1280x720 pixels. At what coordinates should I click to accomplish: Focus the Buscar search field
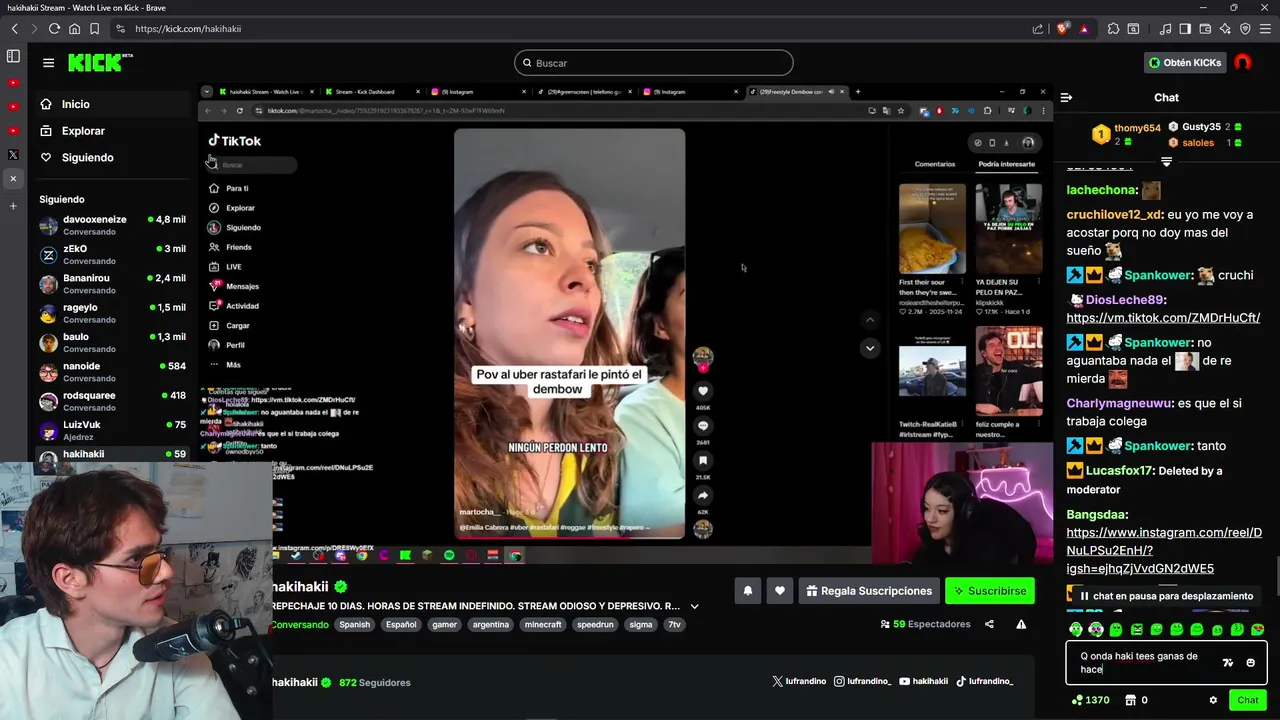[654, 63]
